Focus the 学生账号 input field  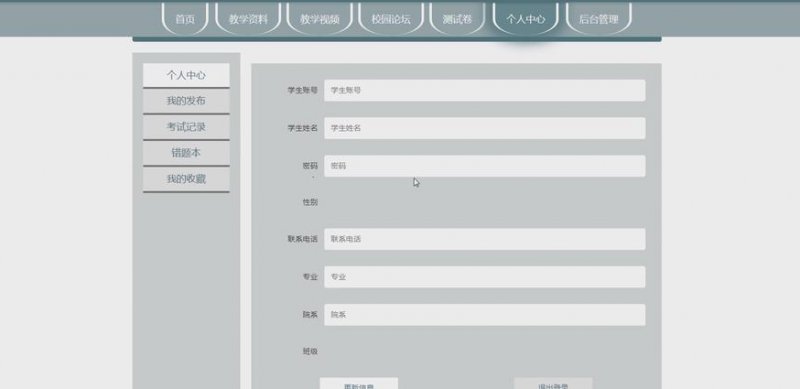[485, 90]
